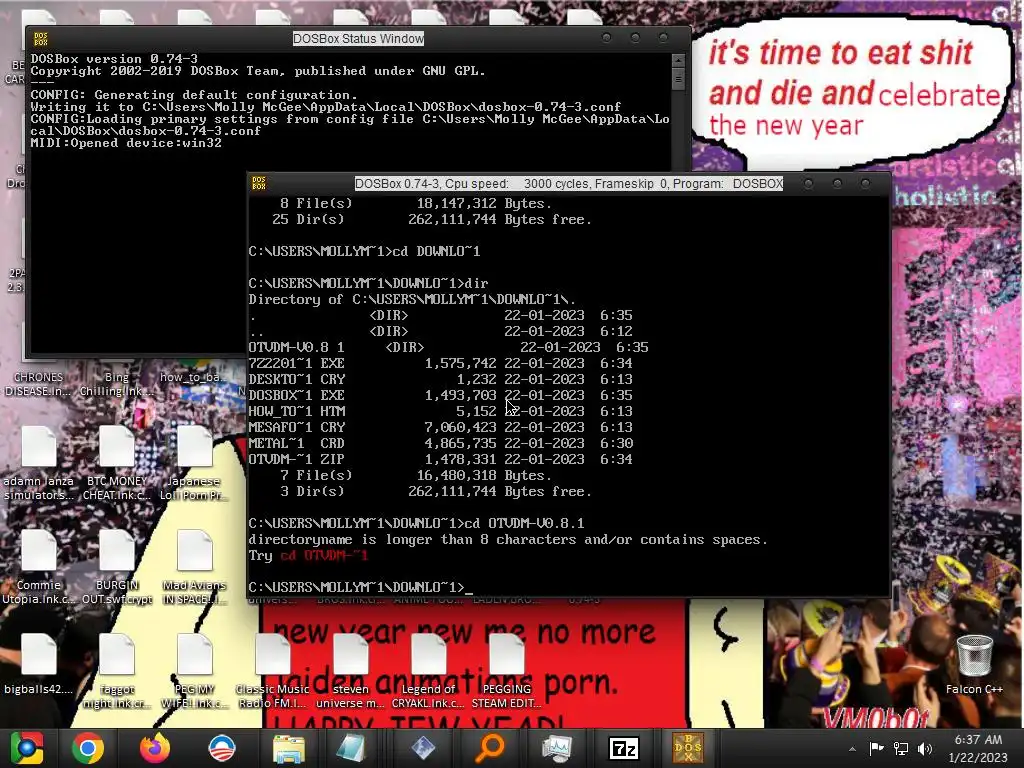The image size is (1024, 768).
Task: Select the adamn lanza simulator desktop file
Action: click(x=39, y=464)
